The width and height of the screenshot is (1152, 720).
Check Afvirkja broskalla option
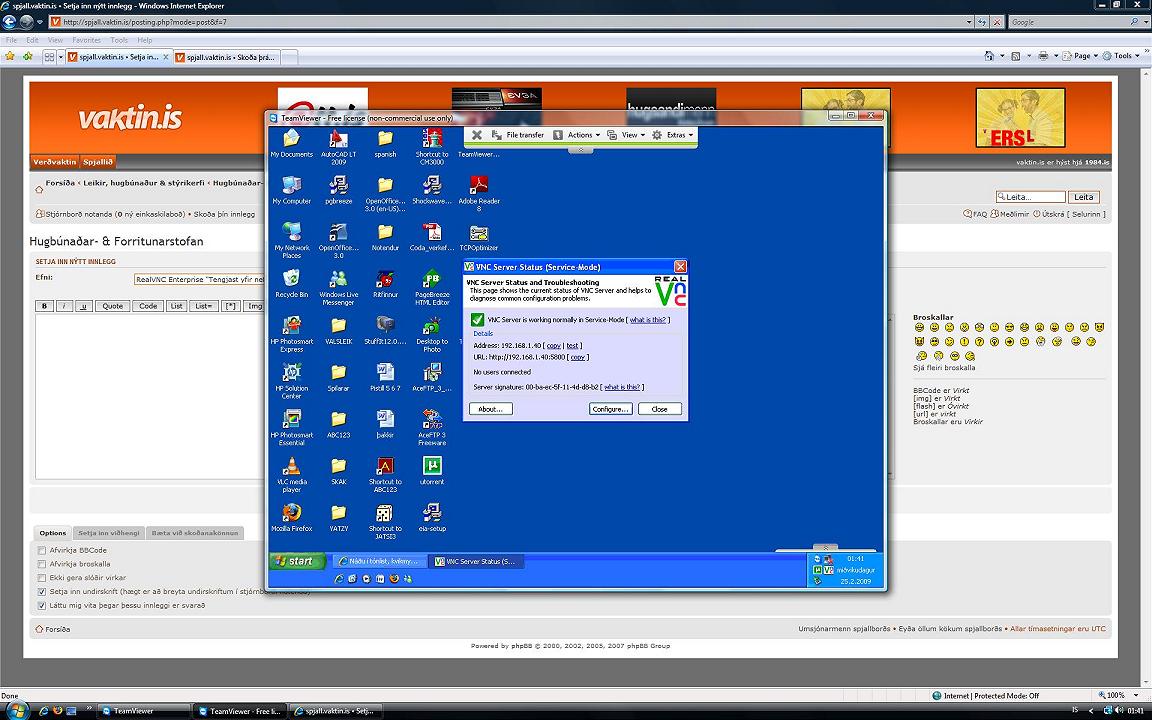tap(41, 562)
